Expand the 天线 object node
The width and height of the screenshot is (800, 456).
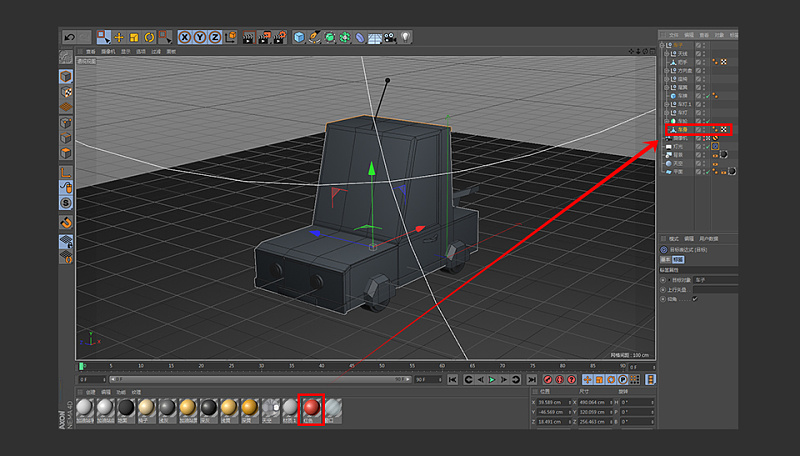666,54
